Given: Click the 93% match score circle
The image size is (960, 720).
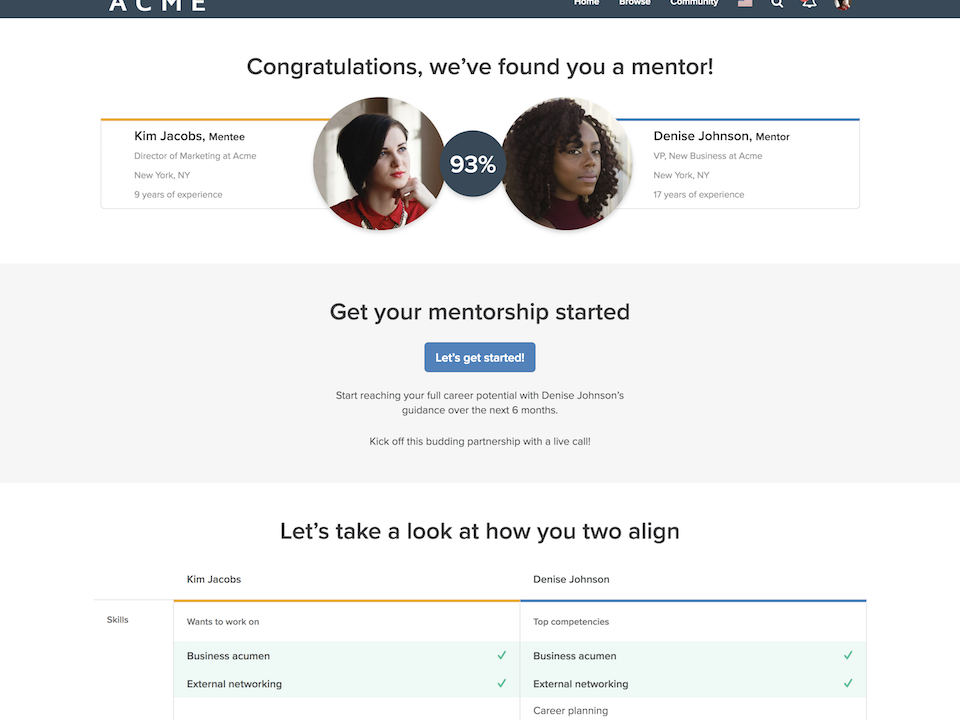Looking at the screenshot, I should [473, 164].
